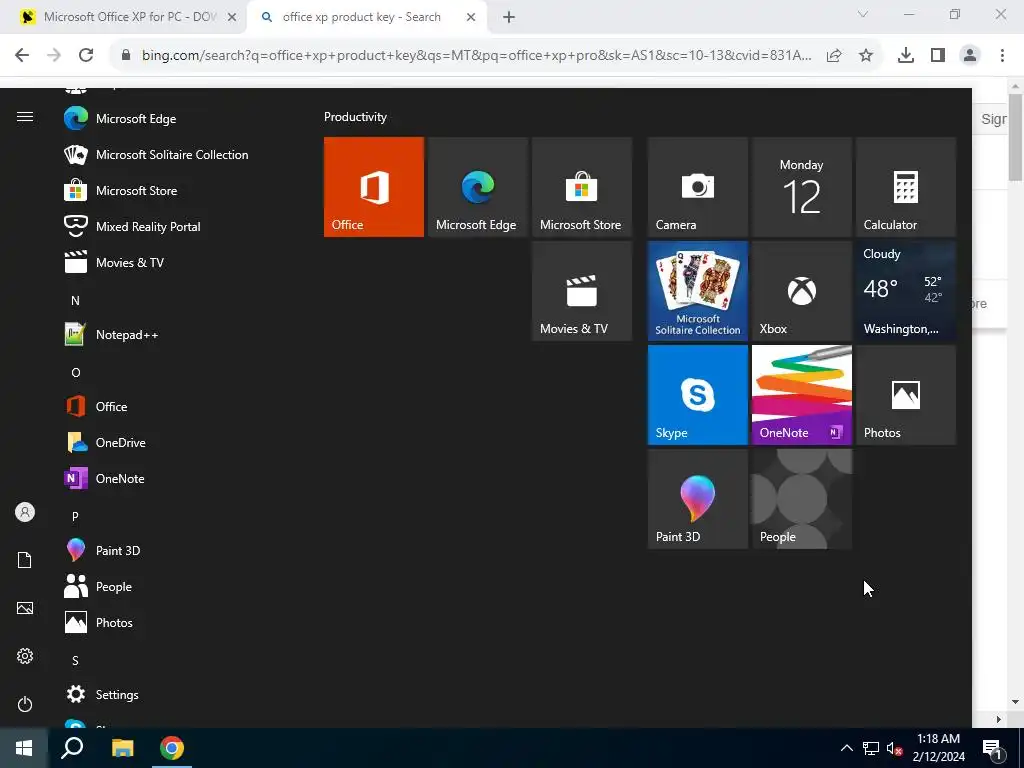
Task: Open the OneNote tile
Action: pyautogui.click(x=801, y=395)
